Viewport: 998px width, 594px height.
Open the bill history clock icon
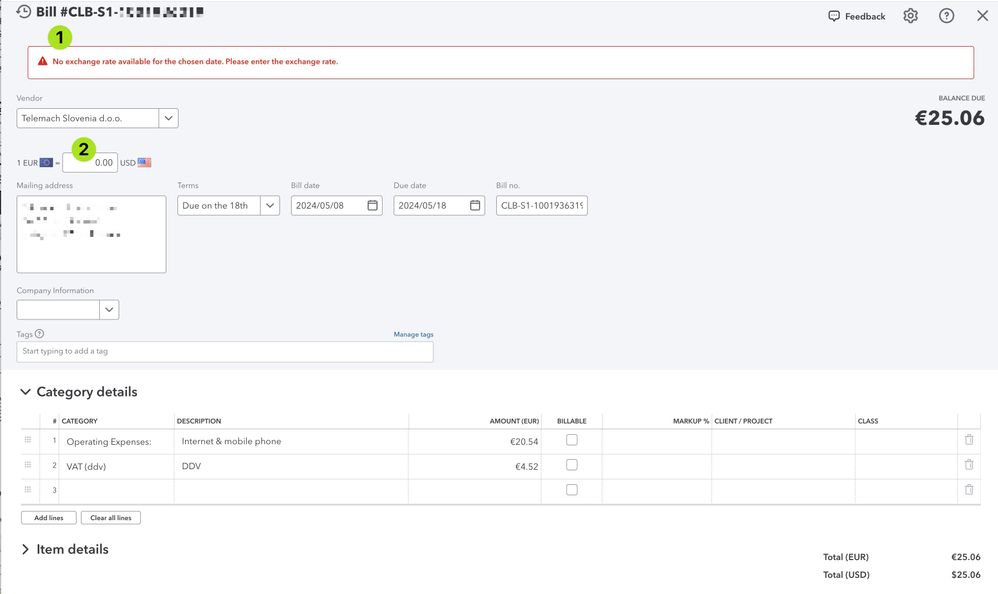24,12
